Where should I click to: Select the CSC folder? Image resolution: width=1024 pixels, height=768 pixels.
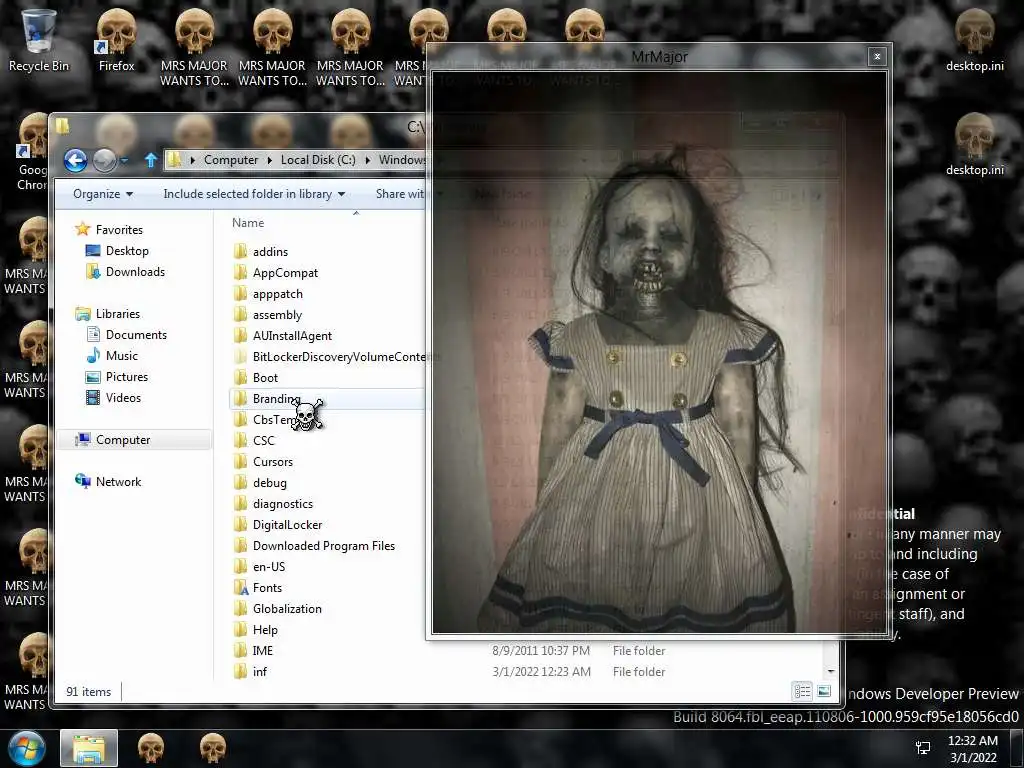click(254, 441)
